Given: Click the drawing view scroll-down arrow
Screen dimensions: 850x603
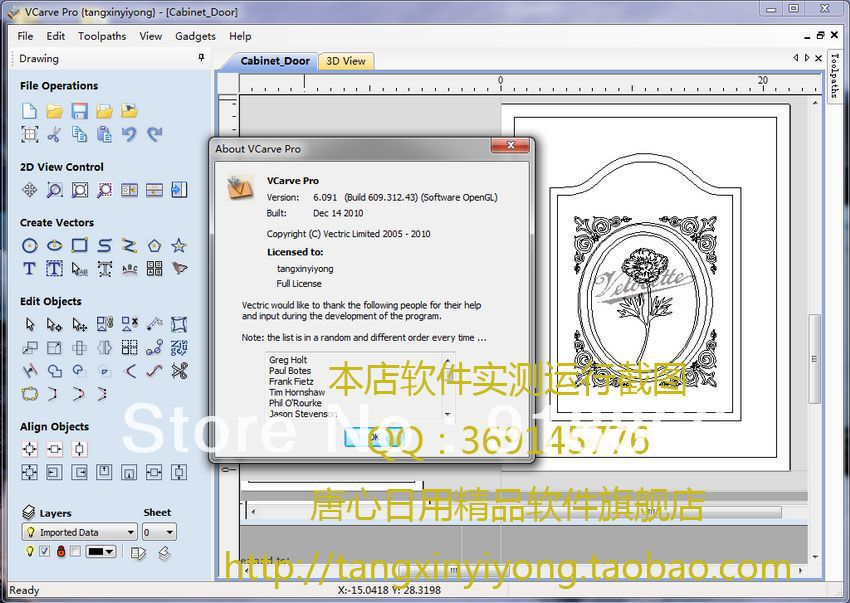Looking at the screenshot, I should (x=815, y=557).
